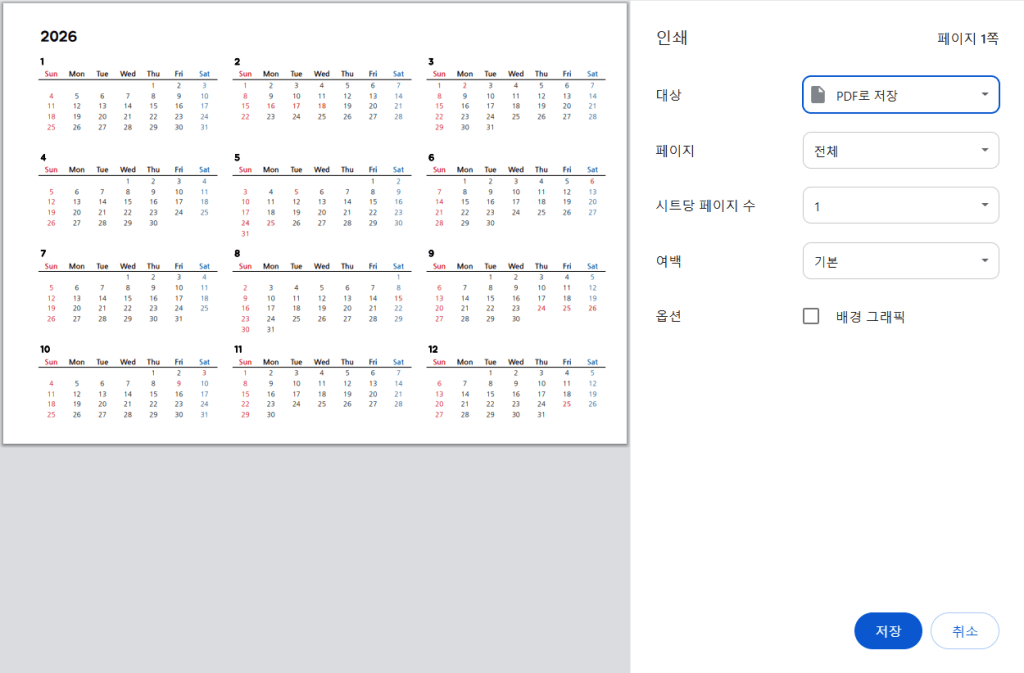Click the 2026 title in the preview
1024x673 pixels.
(58, 37)
